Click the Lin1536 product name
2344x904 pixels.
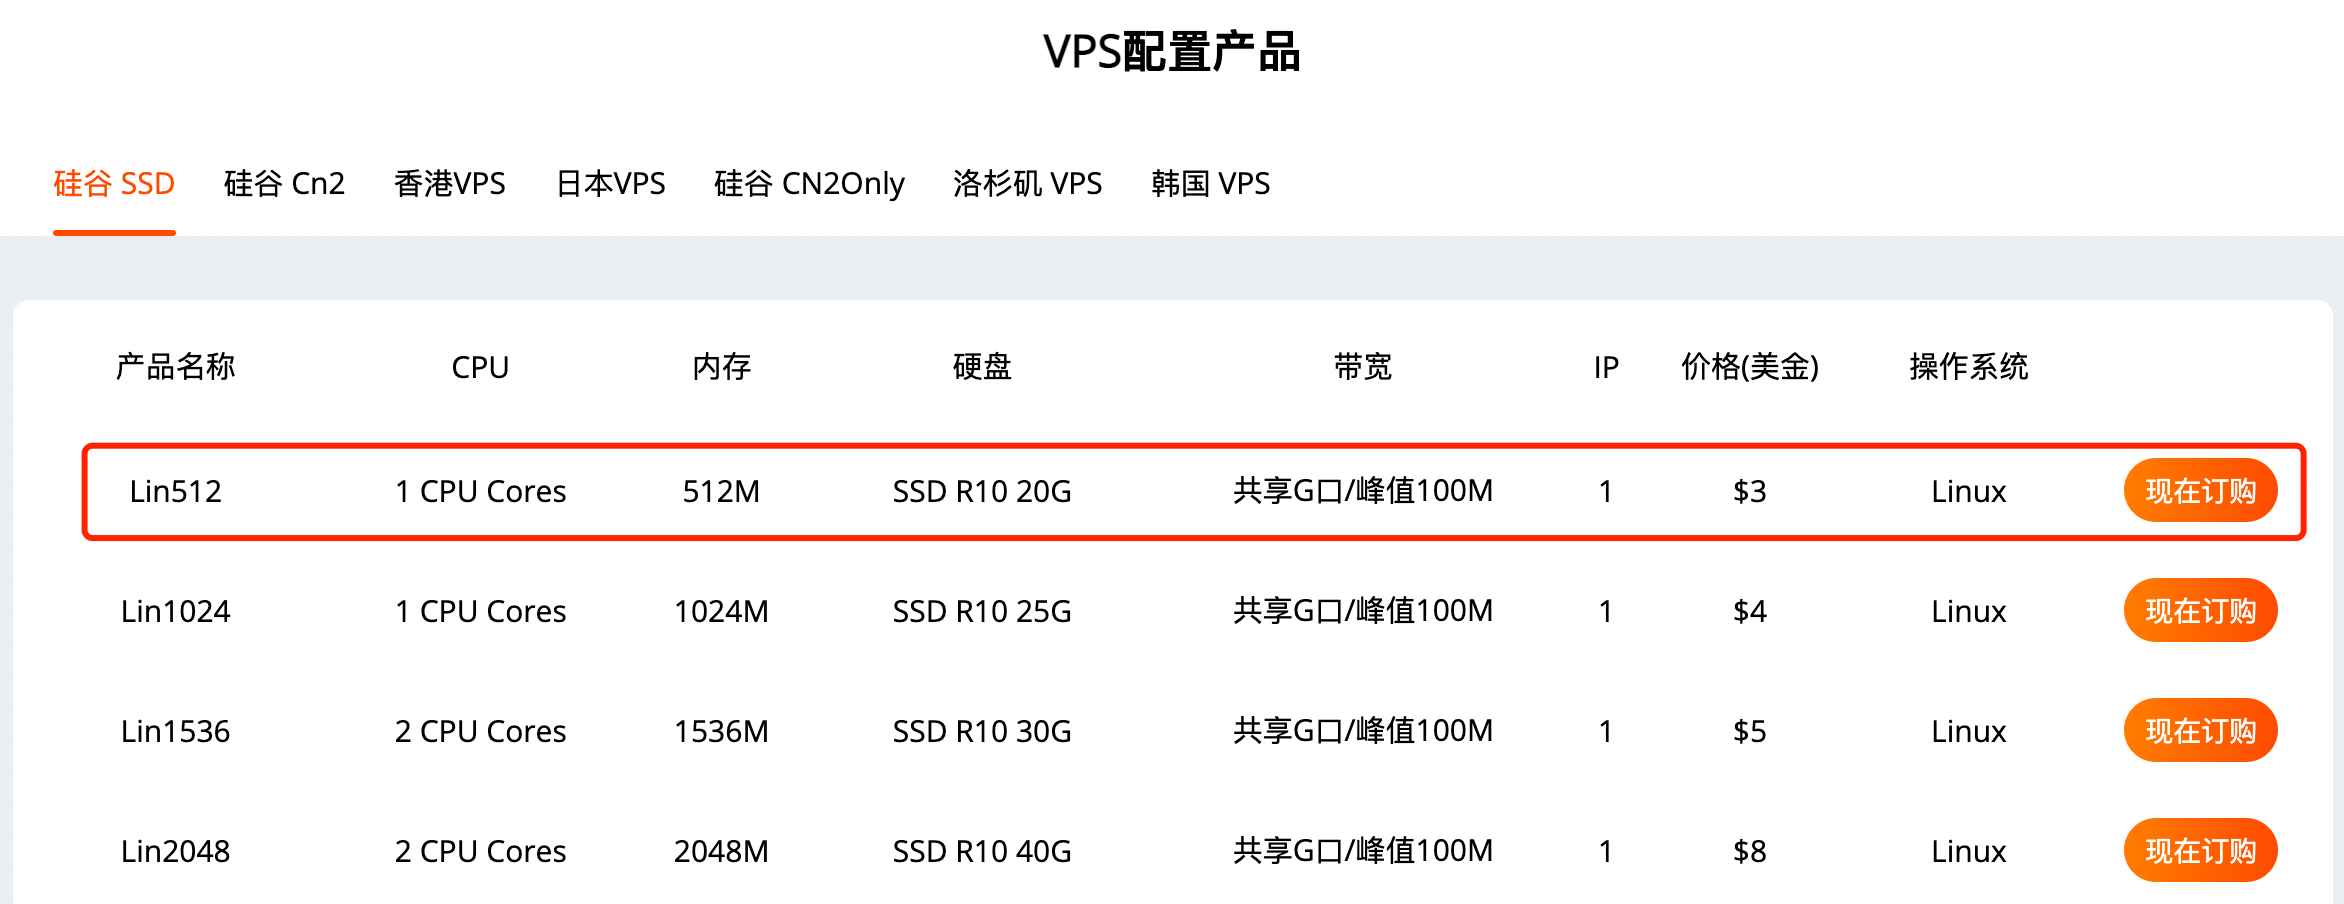click(175, 731)
